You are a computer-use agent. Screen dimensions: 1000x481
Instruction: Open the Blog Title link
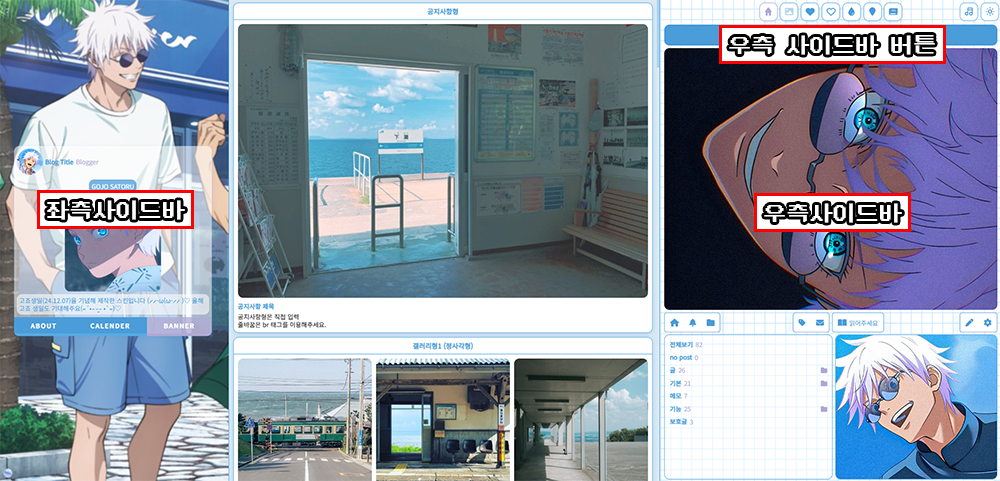click(x=59, y=162)
